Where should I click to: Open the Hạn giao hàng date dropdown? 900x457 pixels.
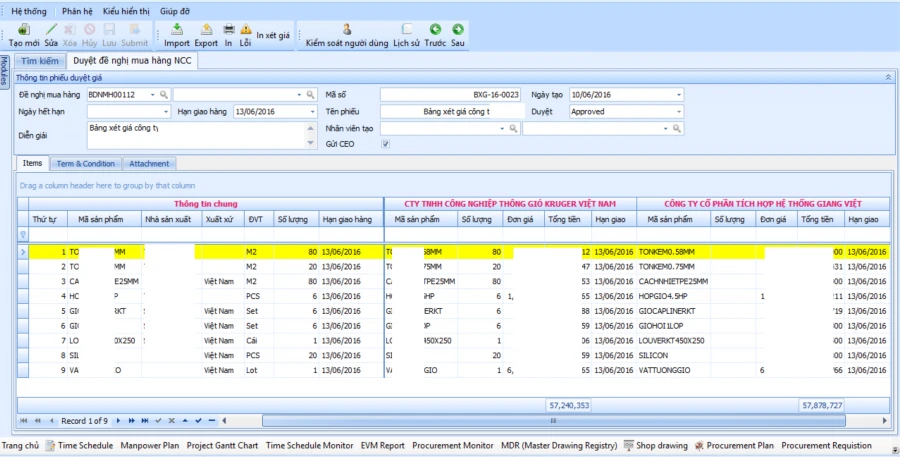coord(312,111)
